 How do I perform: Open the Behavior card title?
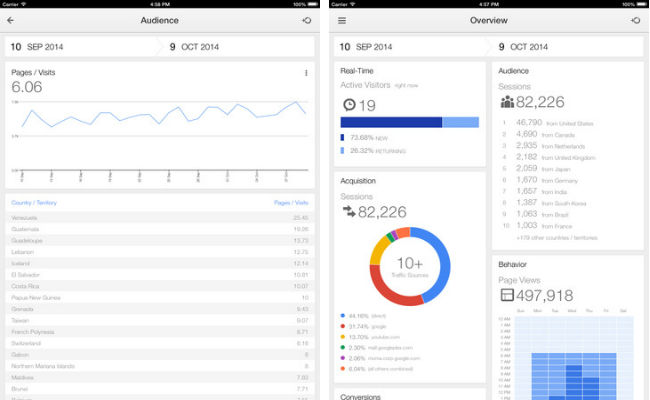[512, 264]
